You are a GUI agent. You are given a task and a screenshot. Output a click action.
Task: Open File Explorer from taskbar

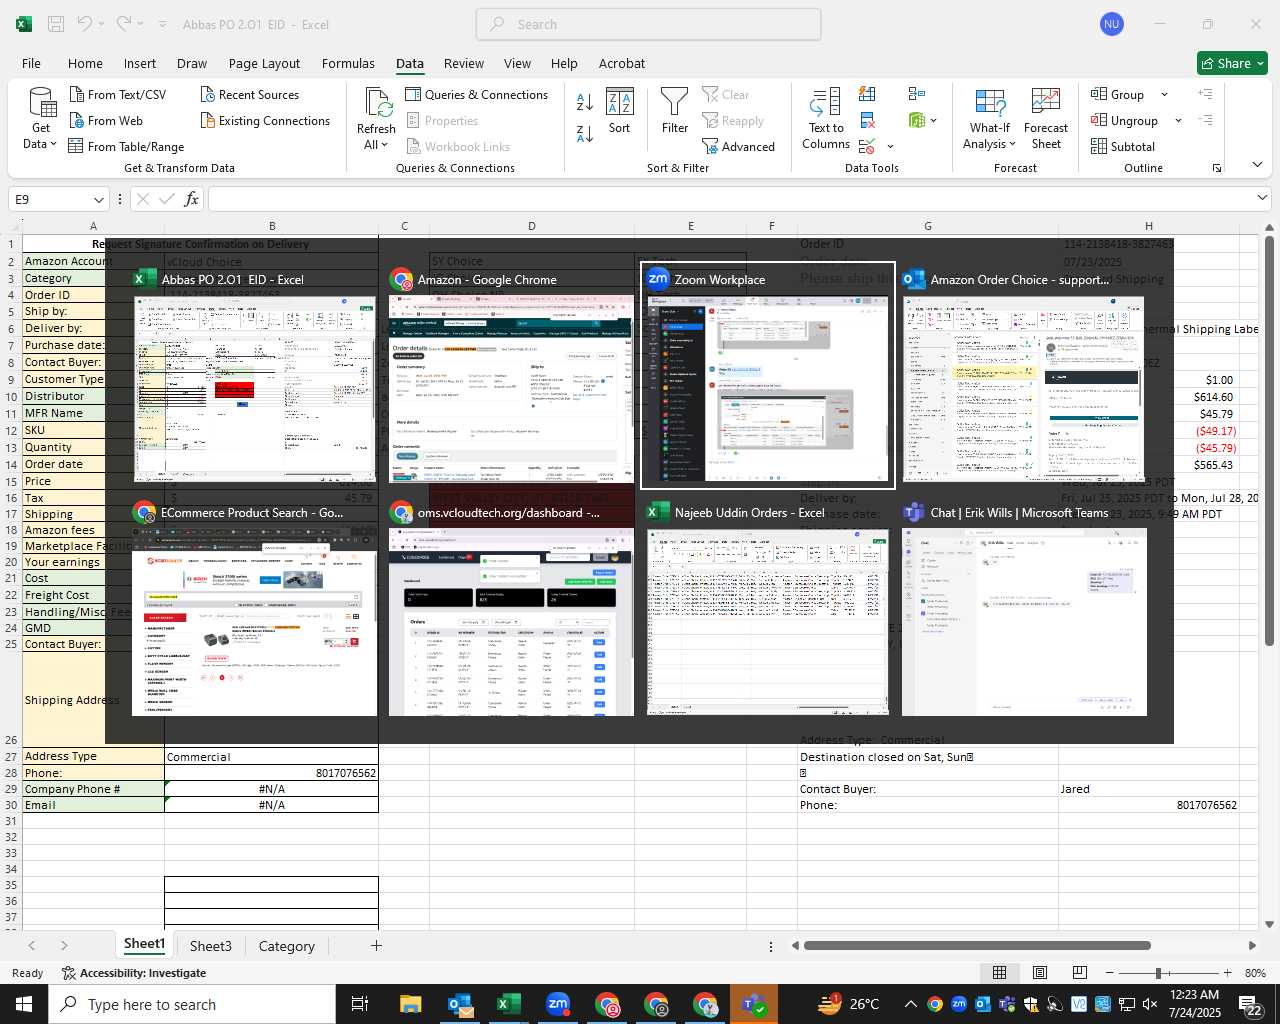[x=411, y=1004]
